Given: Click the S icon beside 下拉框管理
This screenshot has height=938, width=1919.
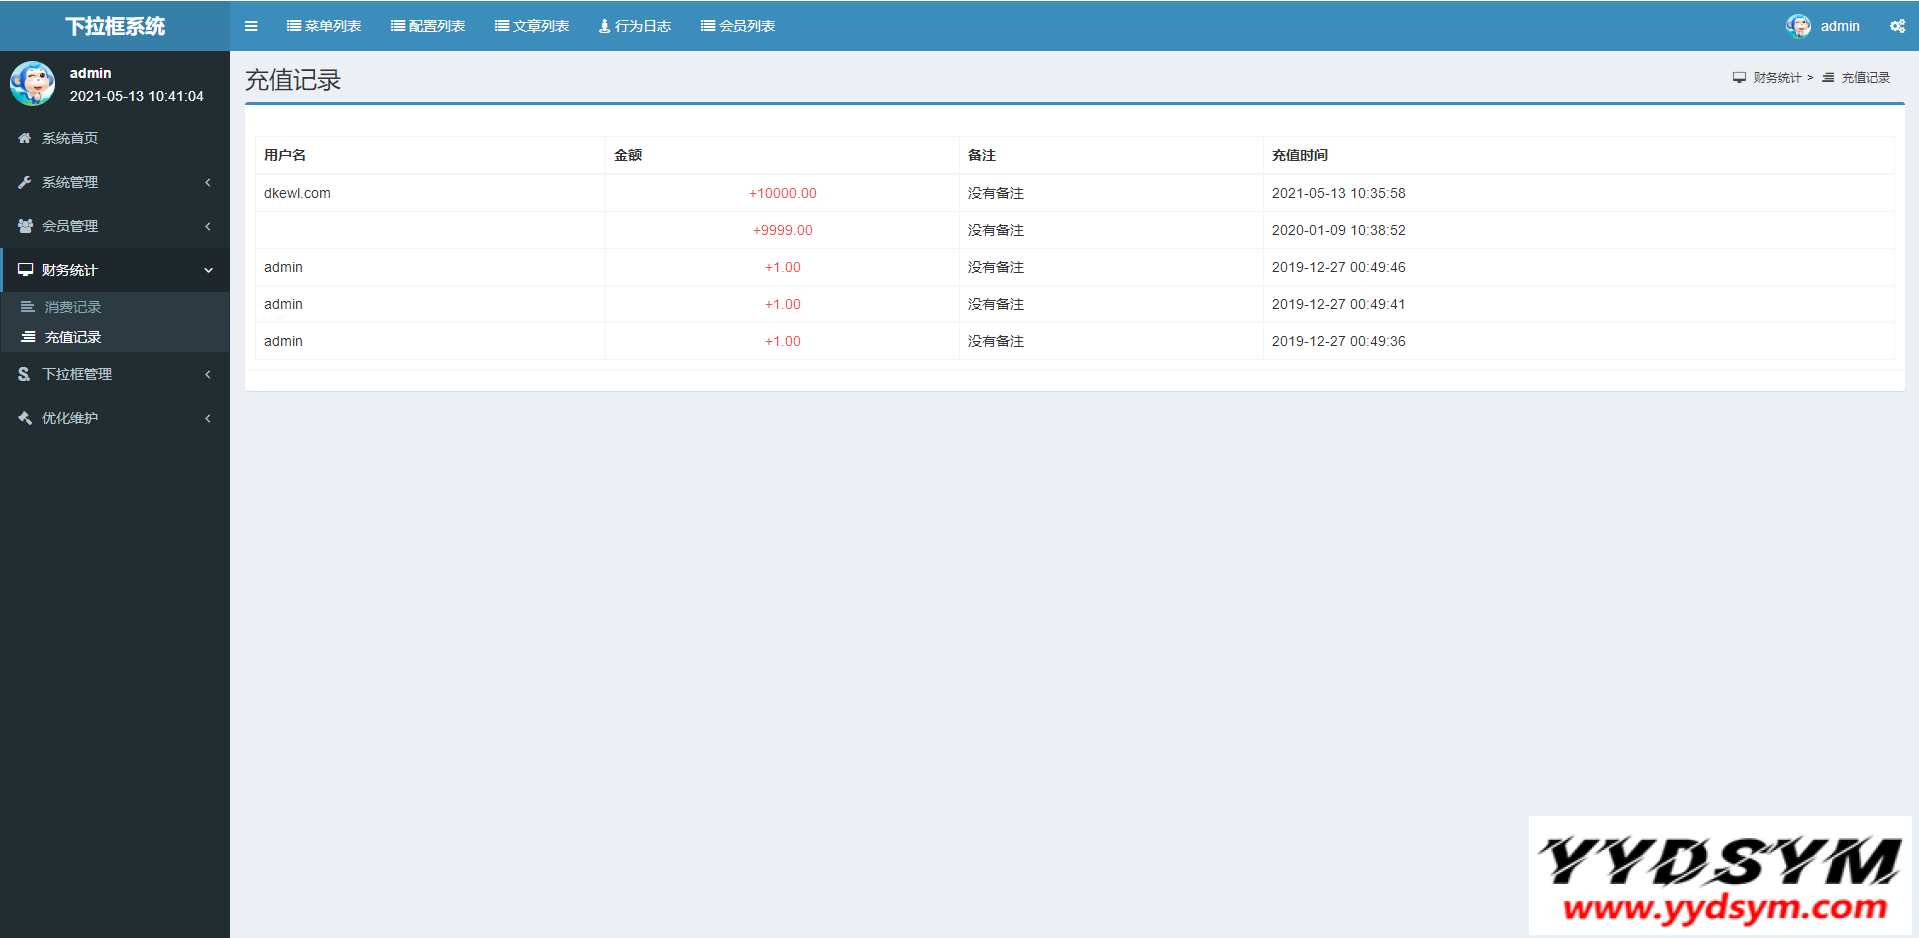Looking at the screenshot, I should [x=24, y=374].
